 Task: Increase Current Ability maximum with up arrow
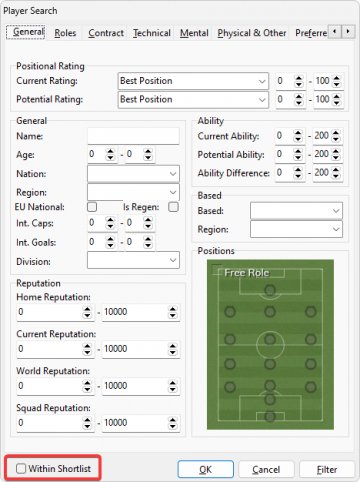(x=336, y=133)
